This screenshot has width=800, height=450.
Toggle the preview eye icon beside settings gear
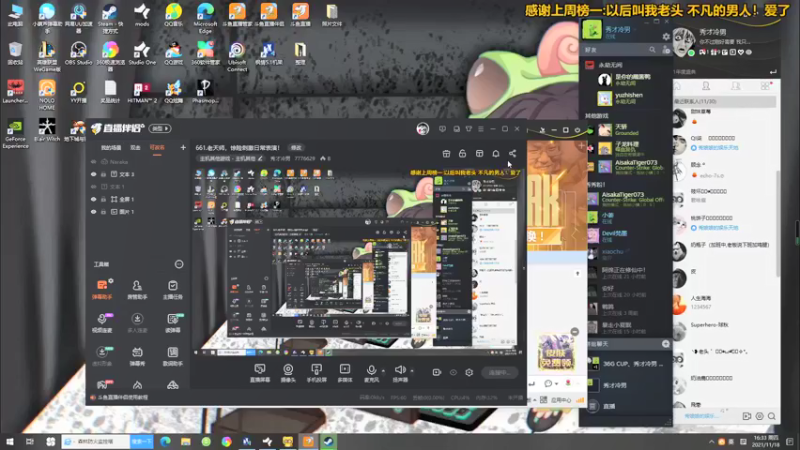pyautogui.click(x=453, y=372)
